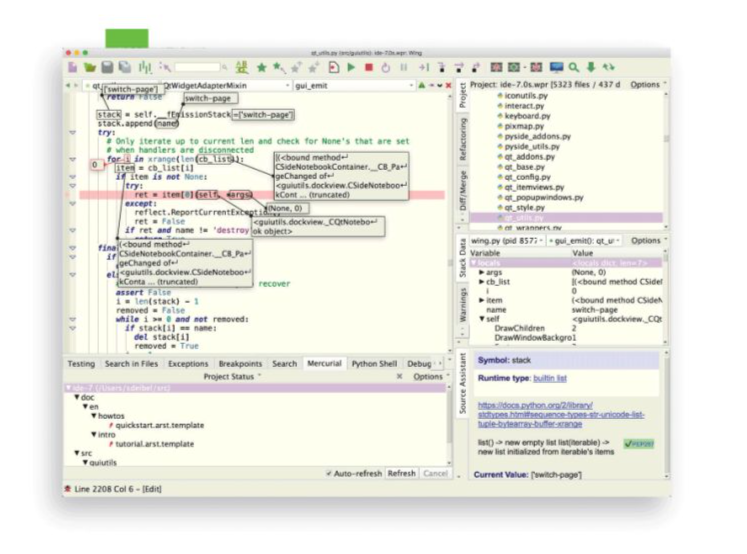Open the gui_emit method dropdown
This screenshot has width=747, height=554.
(x=354, y=86)
